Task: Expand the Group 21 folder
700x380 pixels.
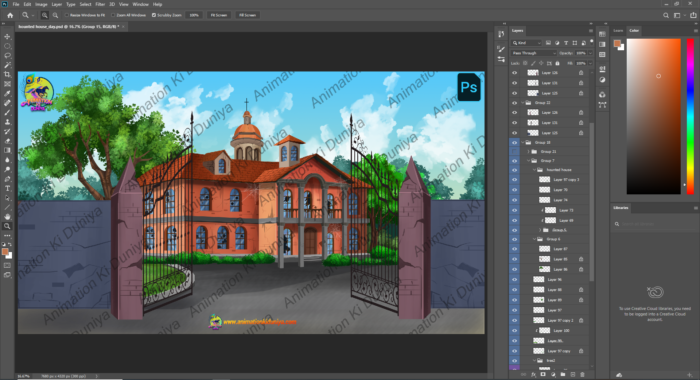Action: [x=529, y=152]
